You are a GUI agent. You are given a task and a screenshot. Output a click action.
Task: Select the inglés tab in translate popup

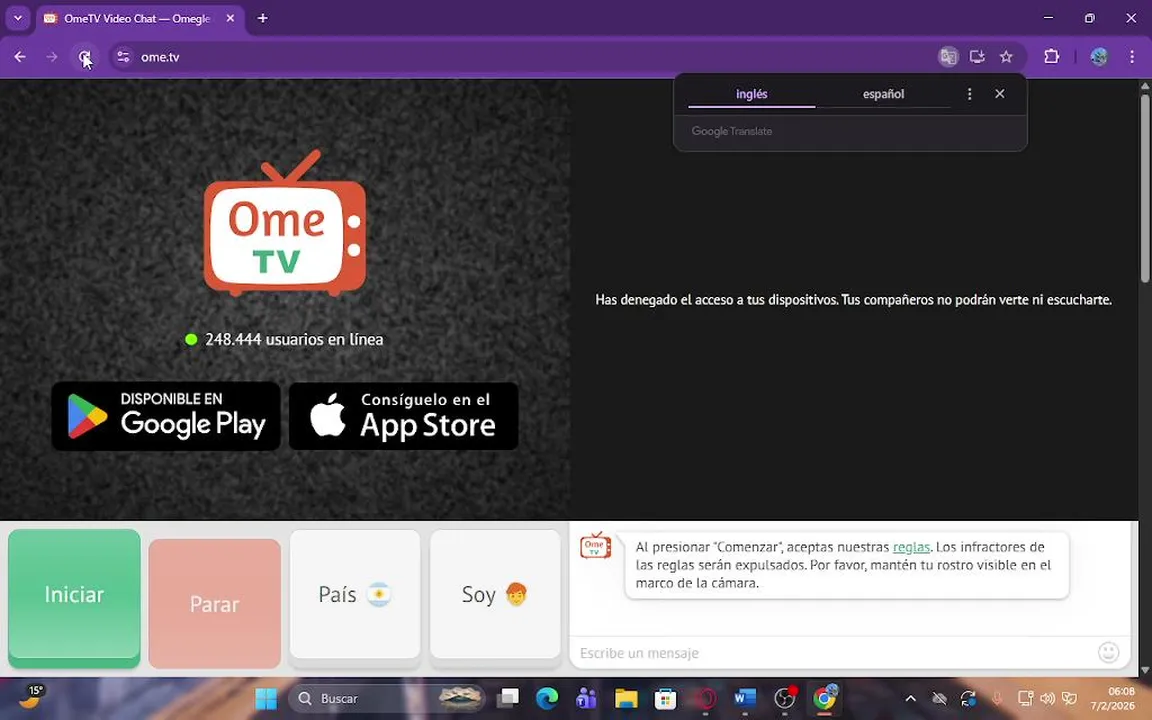(752, 94)
